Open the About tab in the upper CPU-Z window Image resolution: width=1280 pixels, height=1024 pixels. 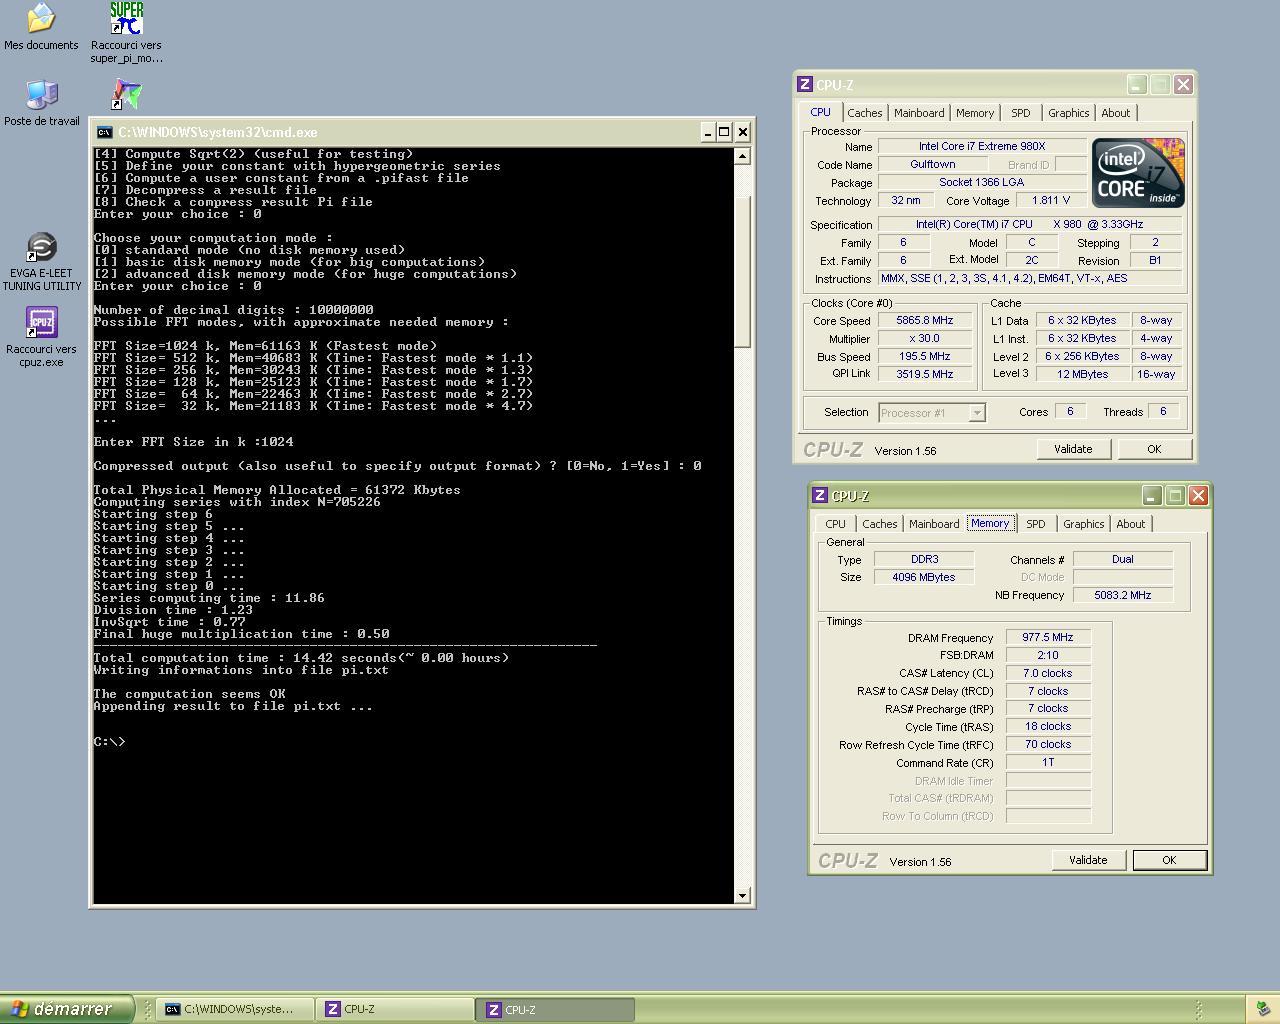point(1116,113)
